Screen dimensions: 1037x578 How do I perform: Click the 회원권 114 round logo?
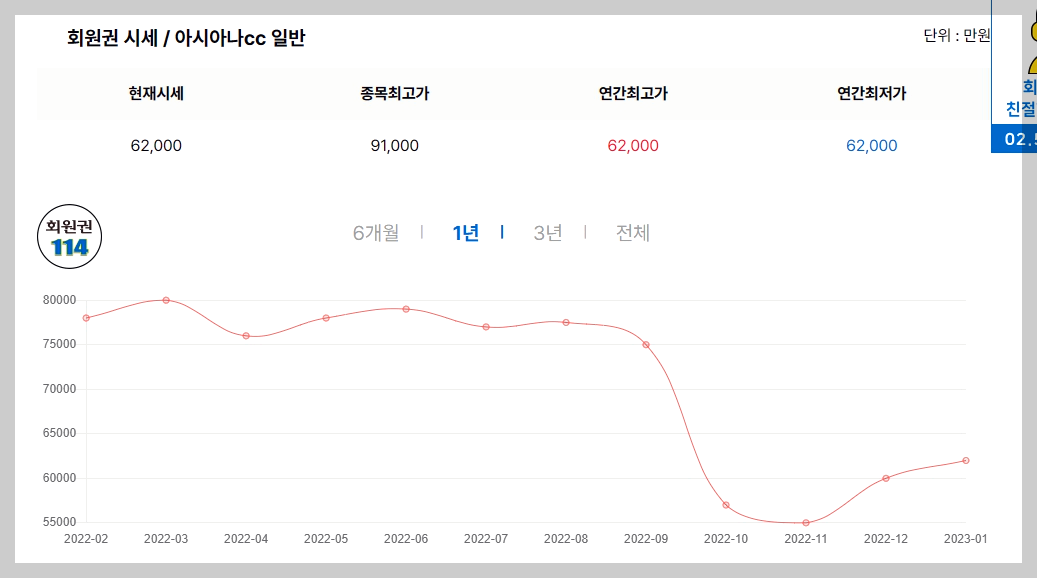(x=69, y=237)
